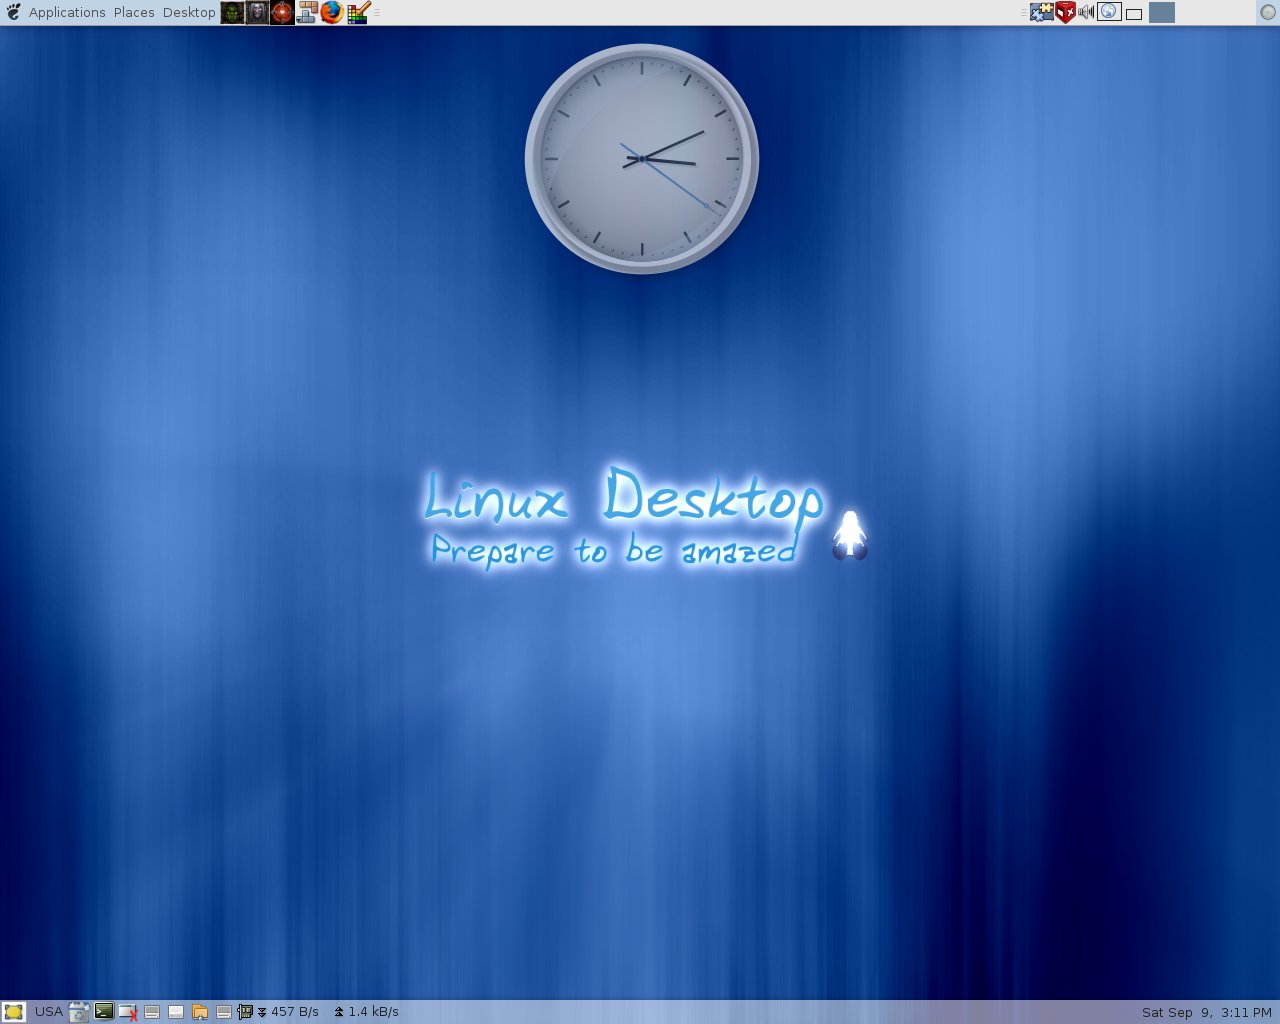Open the network card monitor icon
The width and height of the screenshot is (1280, 1024).
[245, 1012]
